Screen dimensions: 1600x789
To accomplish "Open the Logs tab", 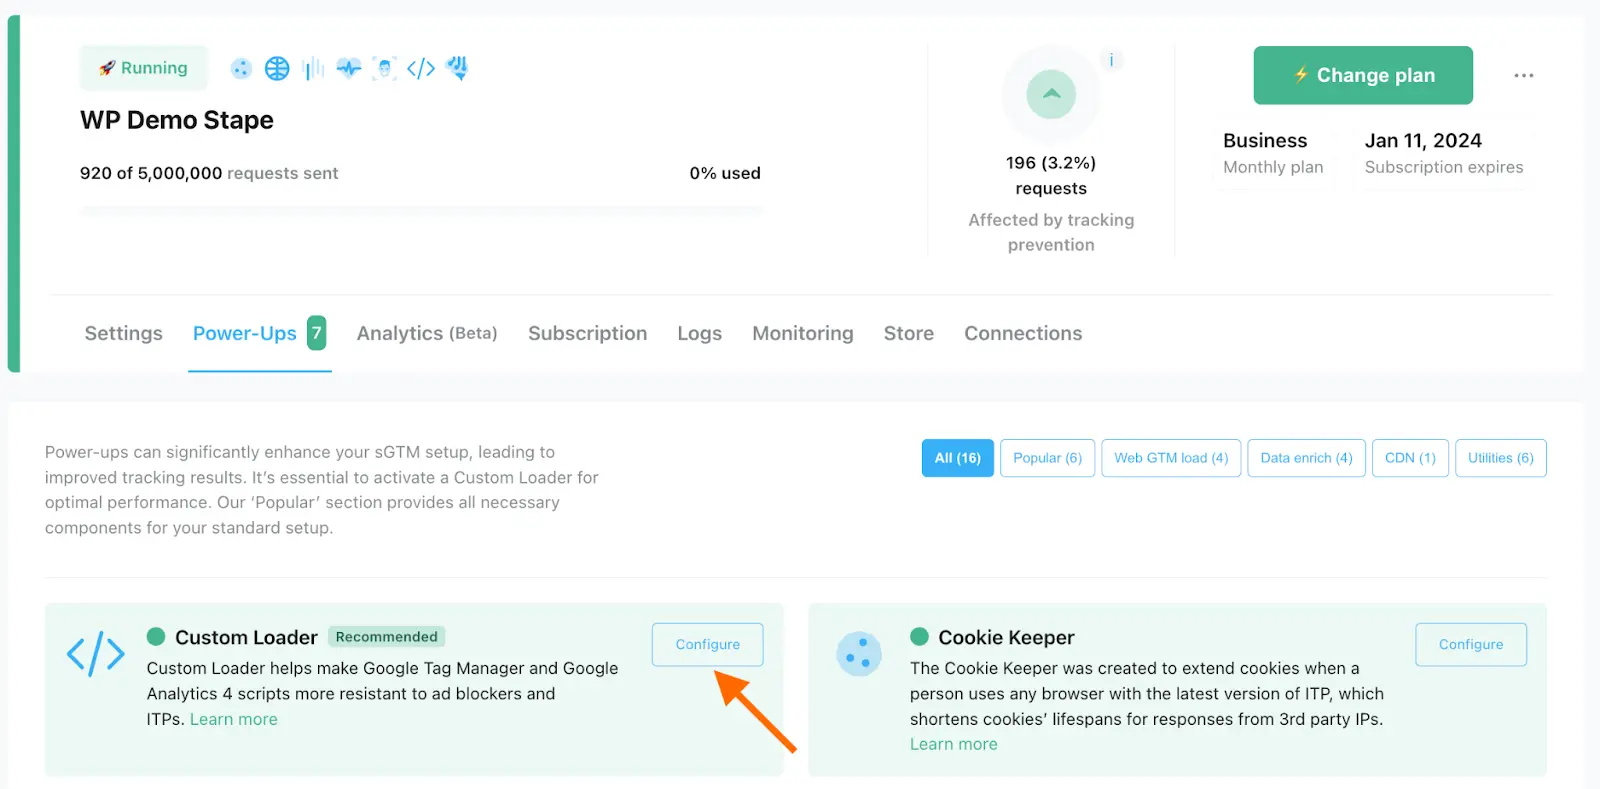I will click(x=699, y=333).
